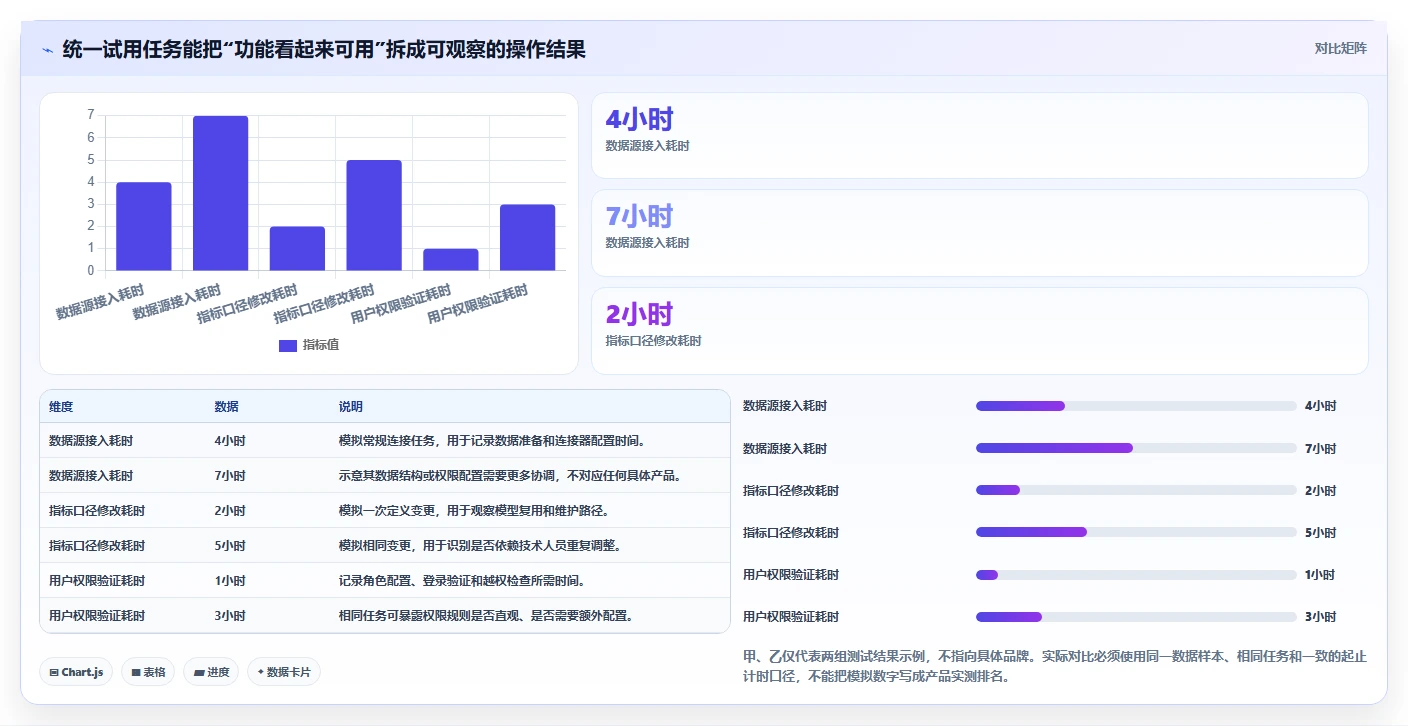Screen dimensions: 1408x726
Task: Click the 5小时 value beside the progress bar
Action: (x=1320, y=532)
